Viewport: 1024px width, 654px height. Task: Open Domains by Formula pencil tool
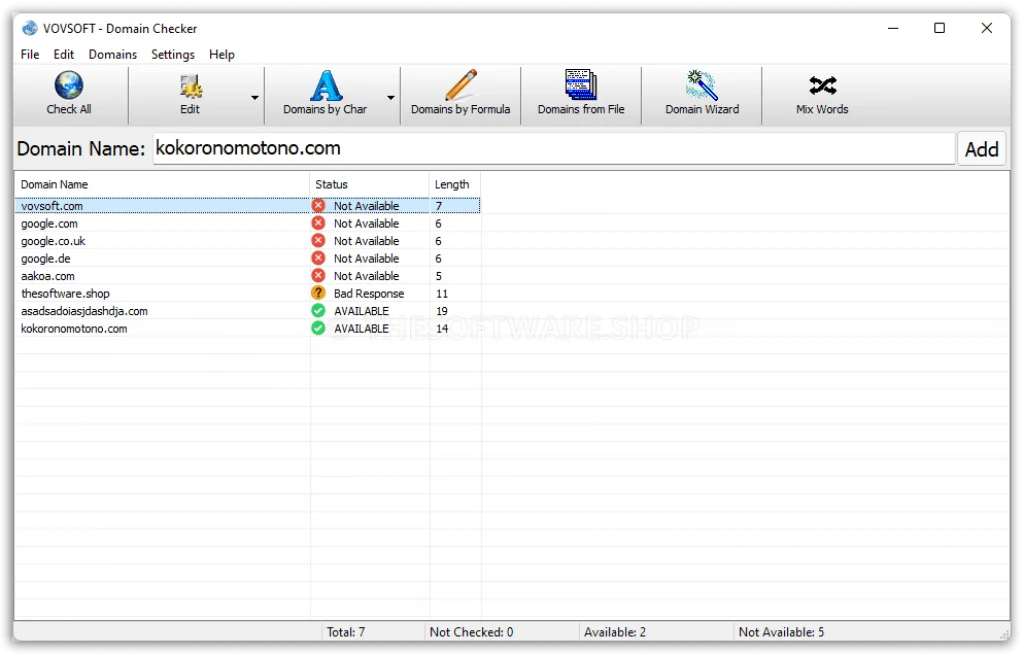pos(460,94)
